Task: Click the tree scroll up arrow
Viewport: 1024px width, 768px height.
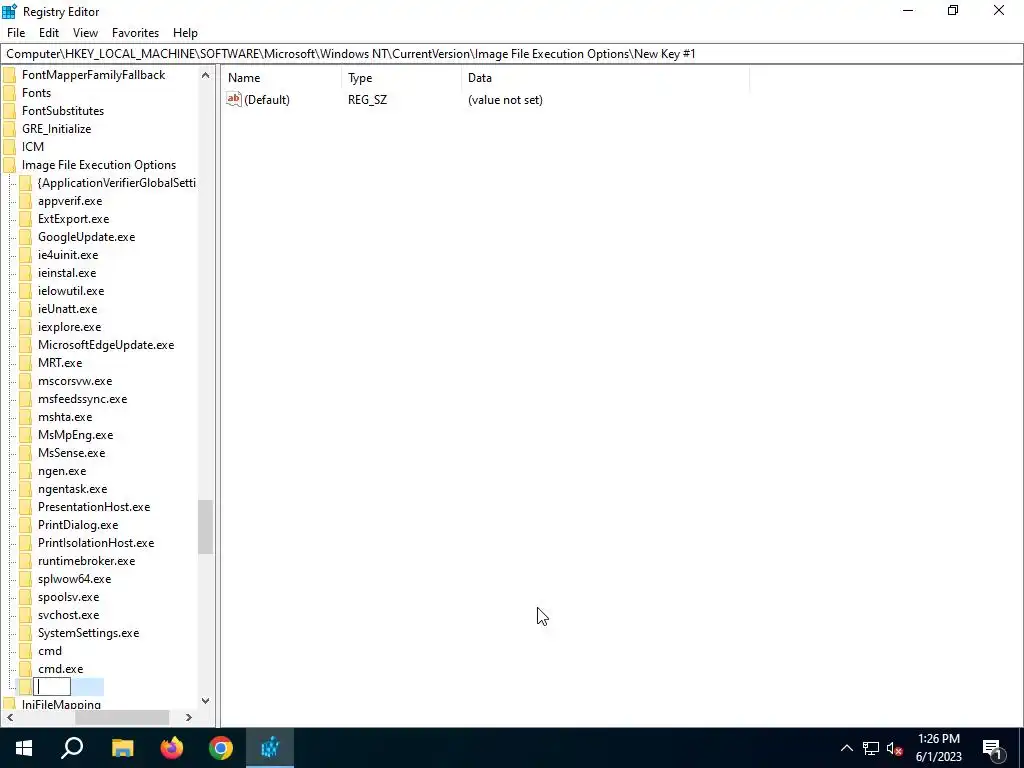Action: tap(206, 75)
